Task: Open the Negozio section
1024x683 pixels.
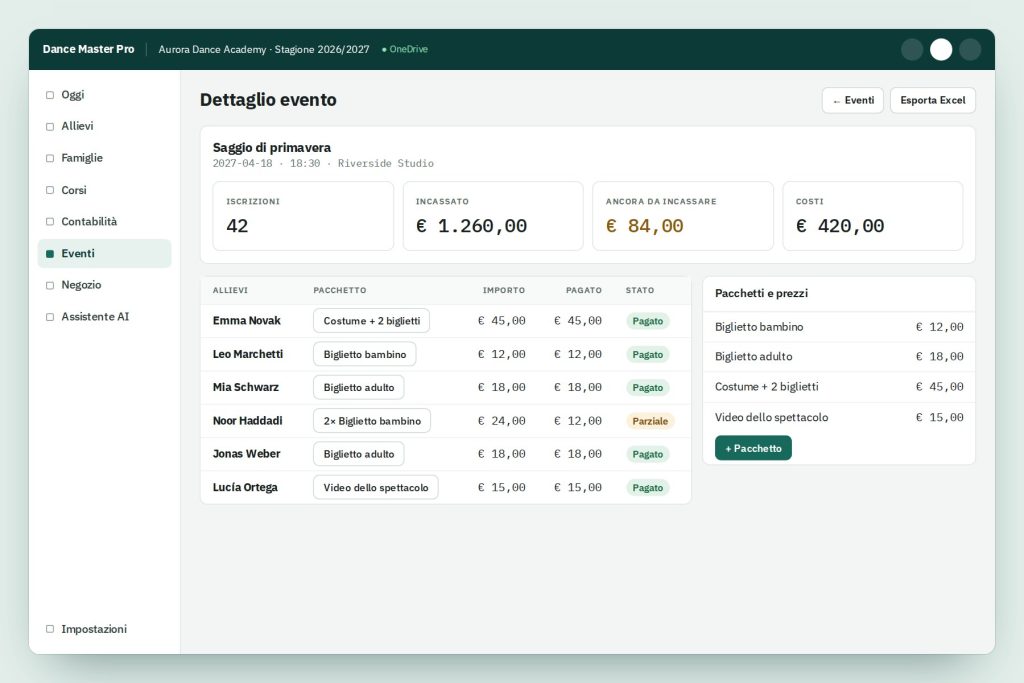Action: pos(104,285)
